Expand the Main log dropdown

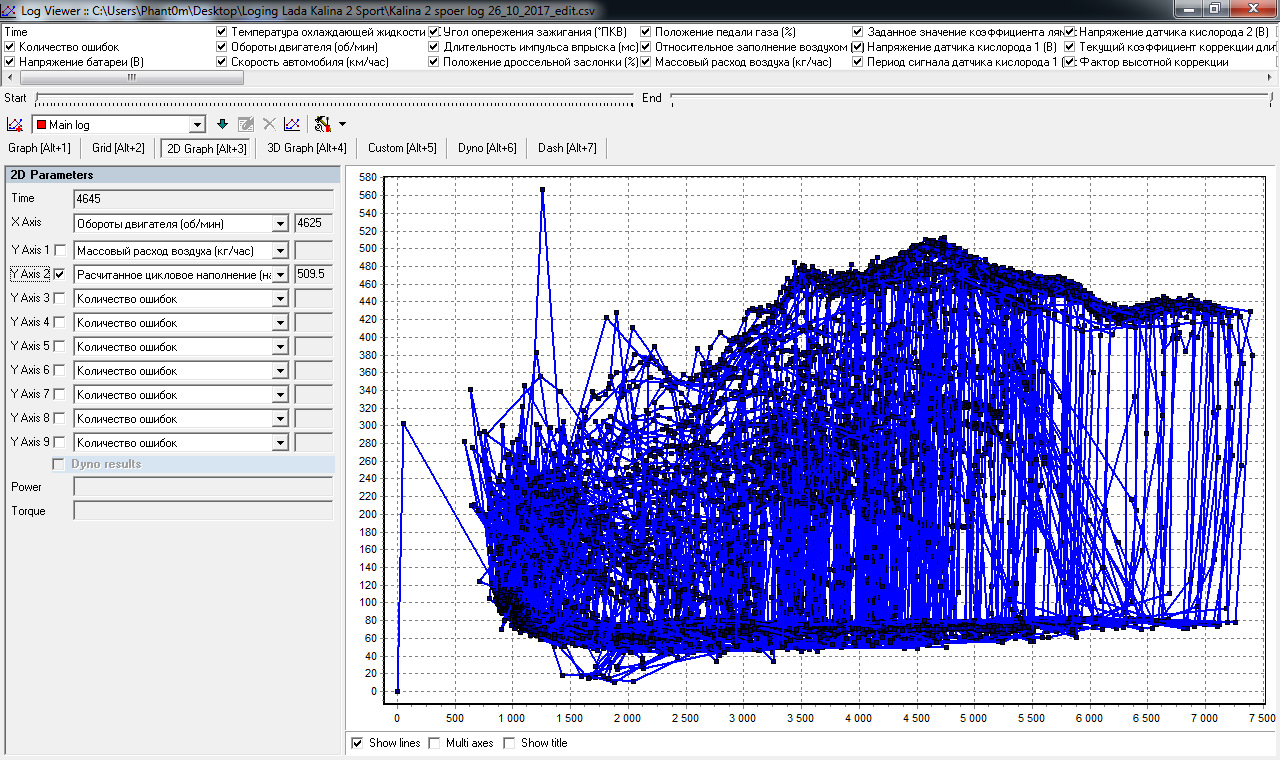(x=197, y=124)
